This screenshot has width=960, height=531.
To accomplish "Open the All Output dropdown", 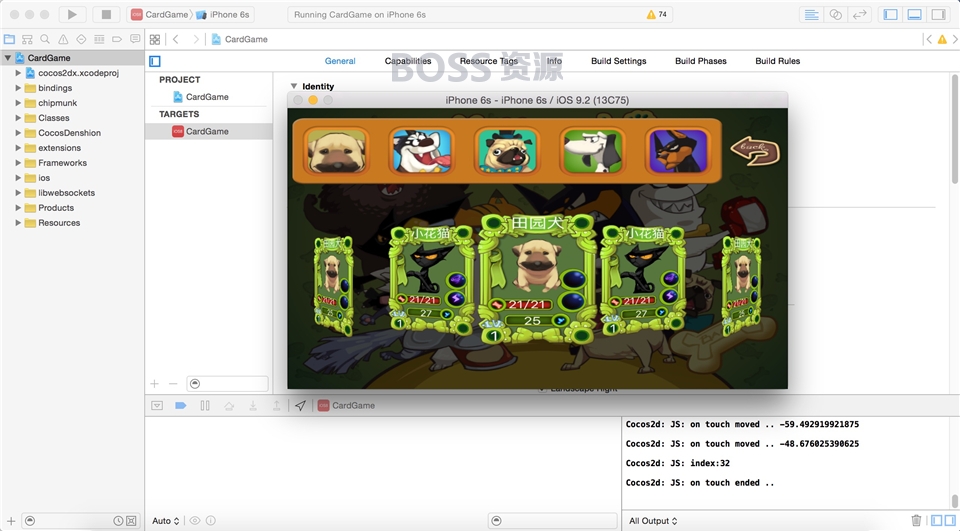I will pyautogui.click(x=653, y=521).
